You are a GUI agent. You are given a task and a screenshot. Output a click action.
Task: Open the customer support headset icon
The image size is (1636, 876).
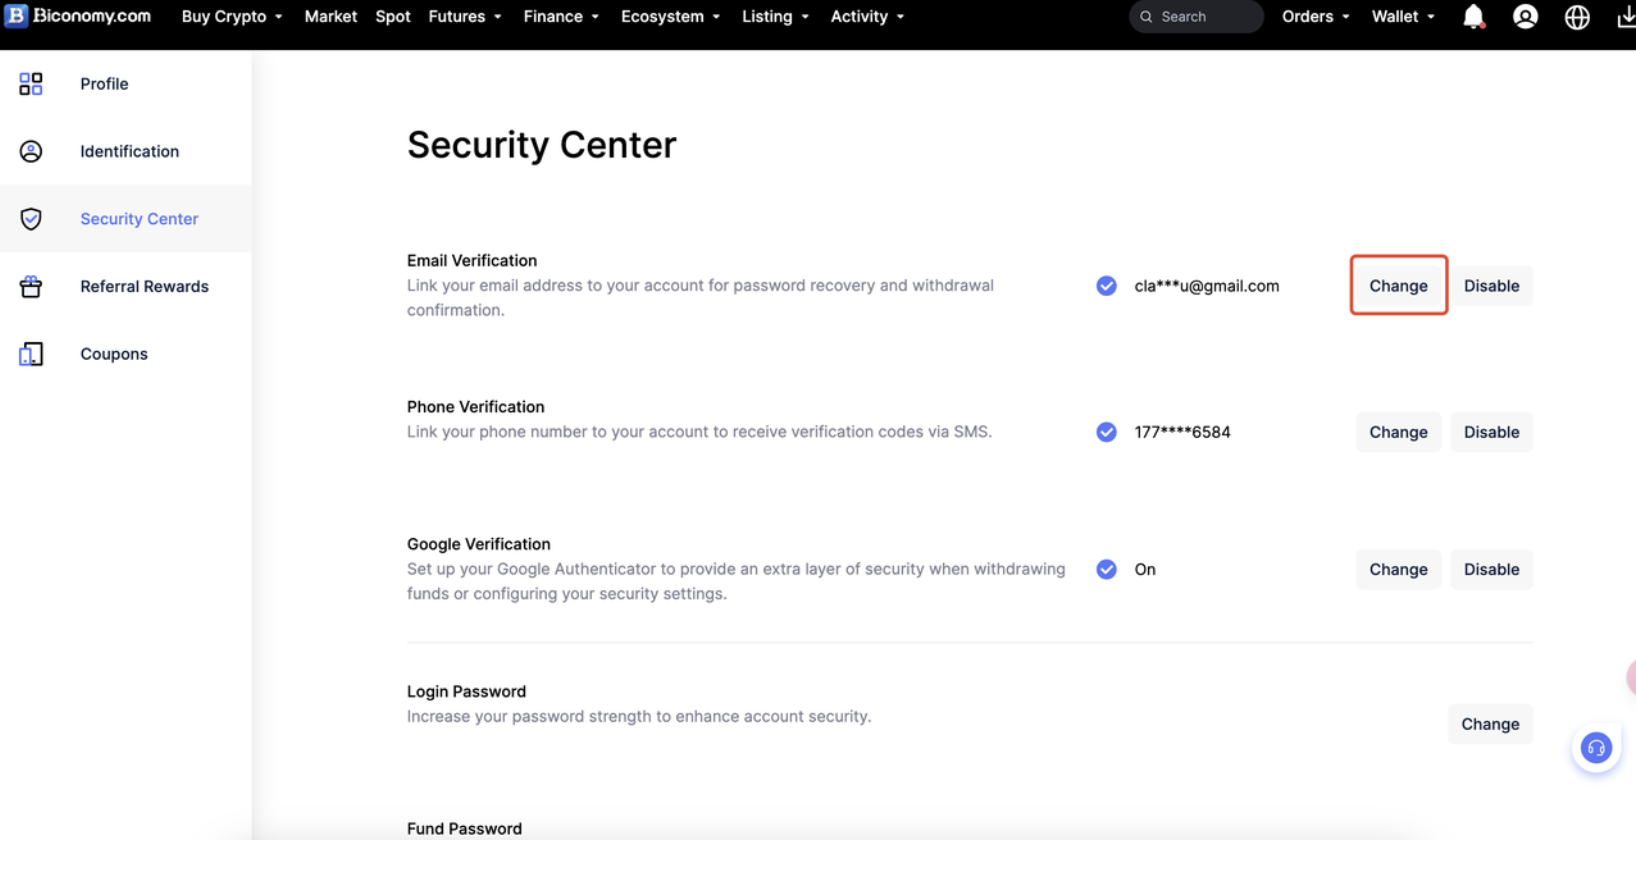[1596, 748]
